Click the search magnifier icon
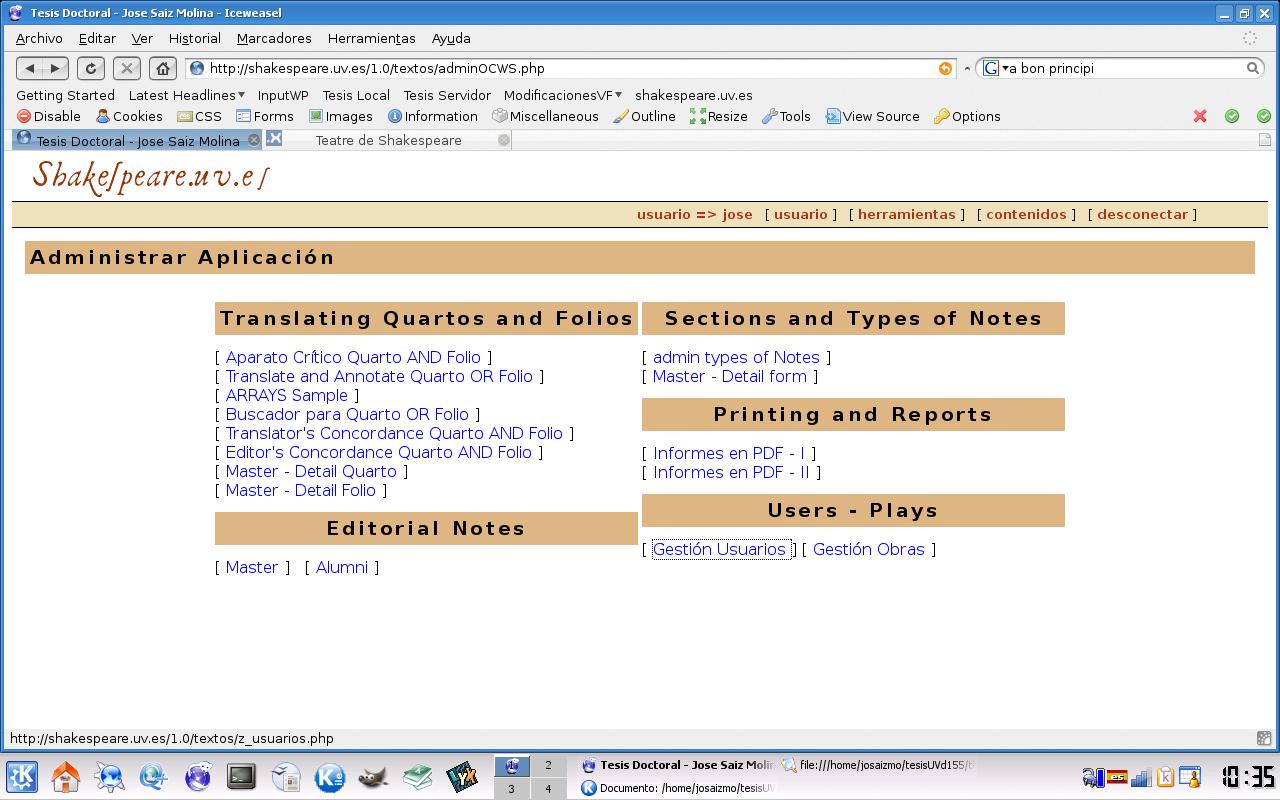The width and height of the screenshot is (1280, 800). tap(1252, 68)
